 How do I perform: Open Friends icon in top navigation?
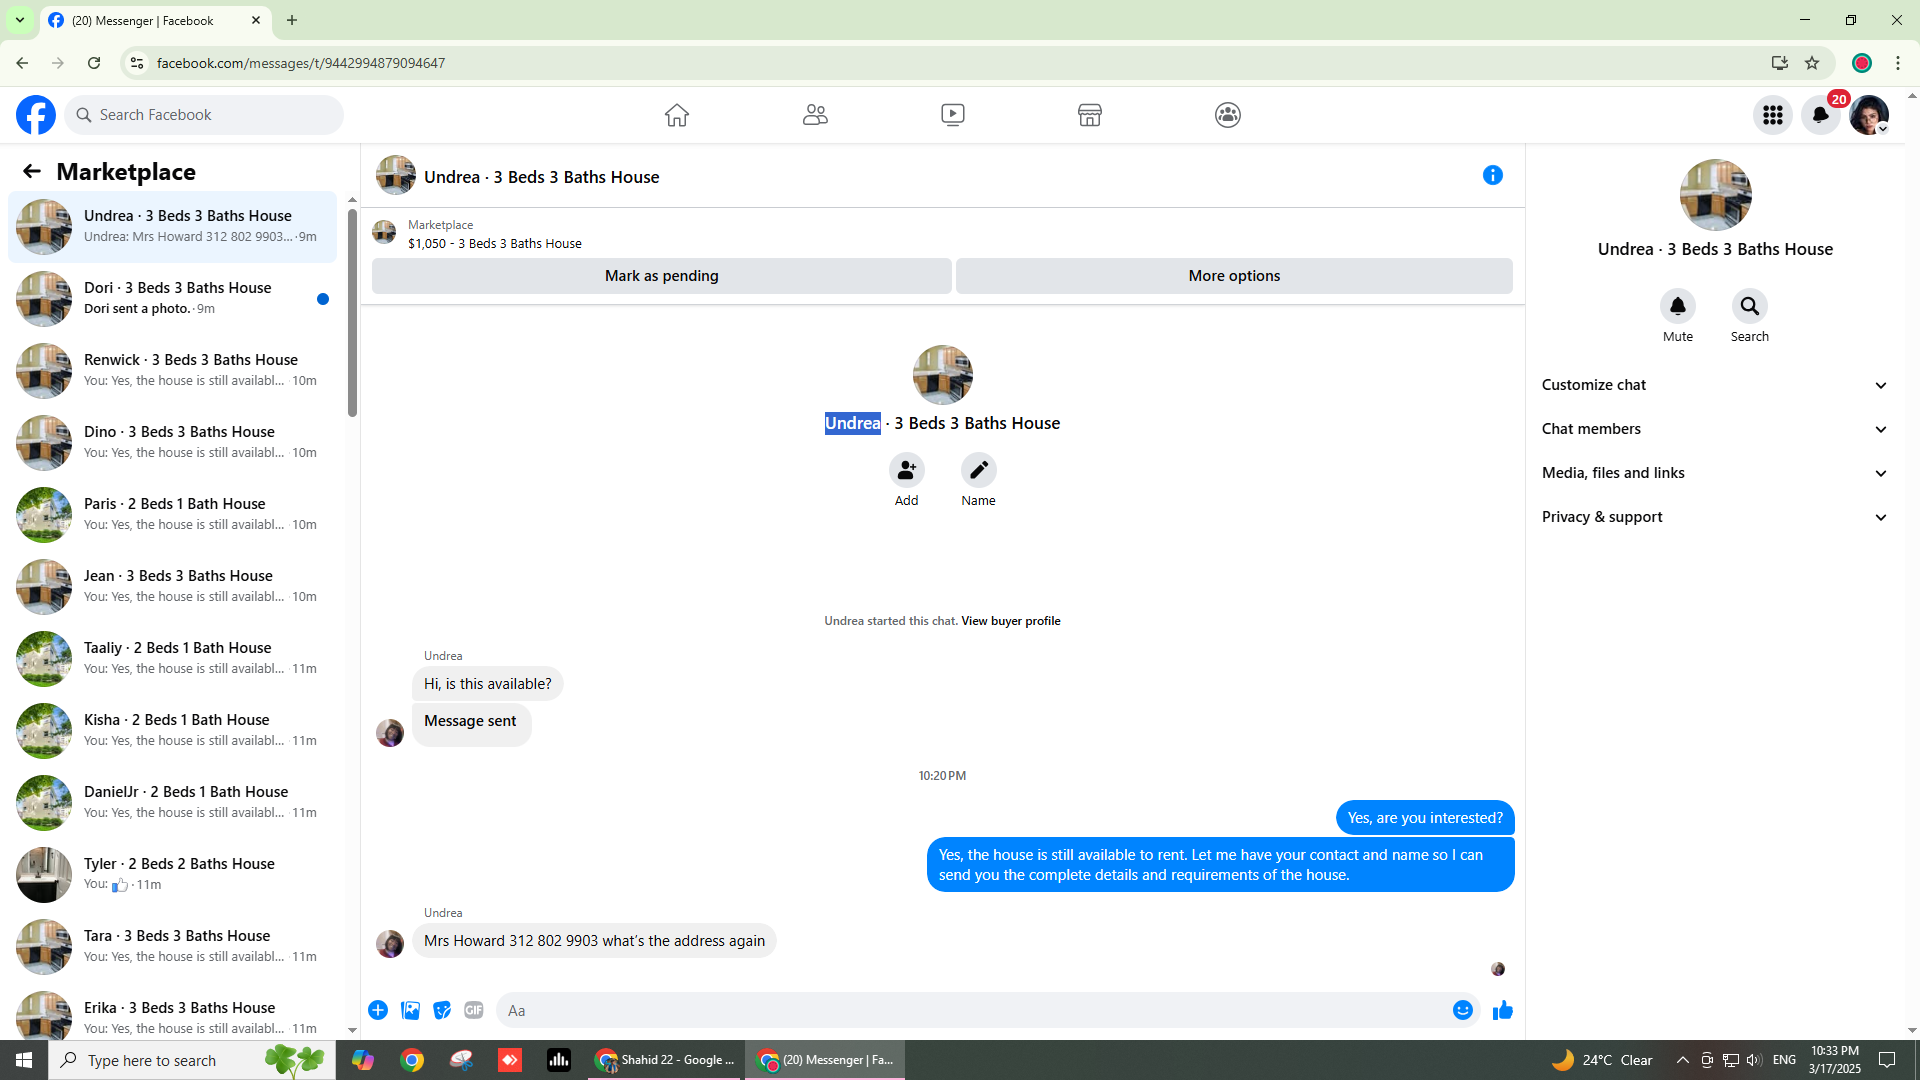pos(815,115)
